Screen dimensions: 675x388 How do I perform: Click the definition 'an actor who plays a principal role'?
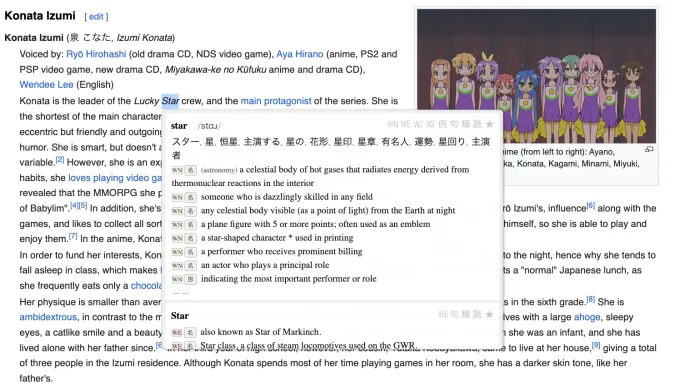coord(265,265)
